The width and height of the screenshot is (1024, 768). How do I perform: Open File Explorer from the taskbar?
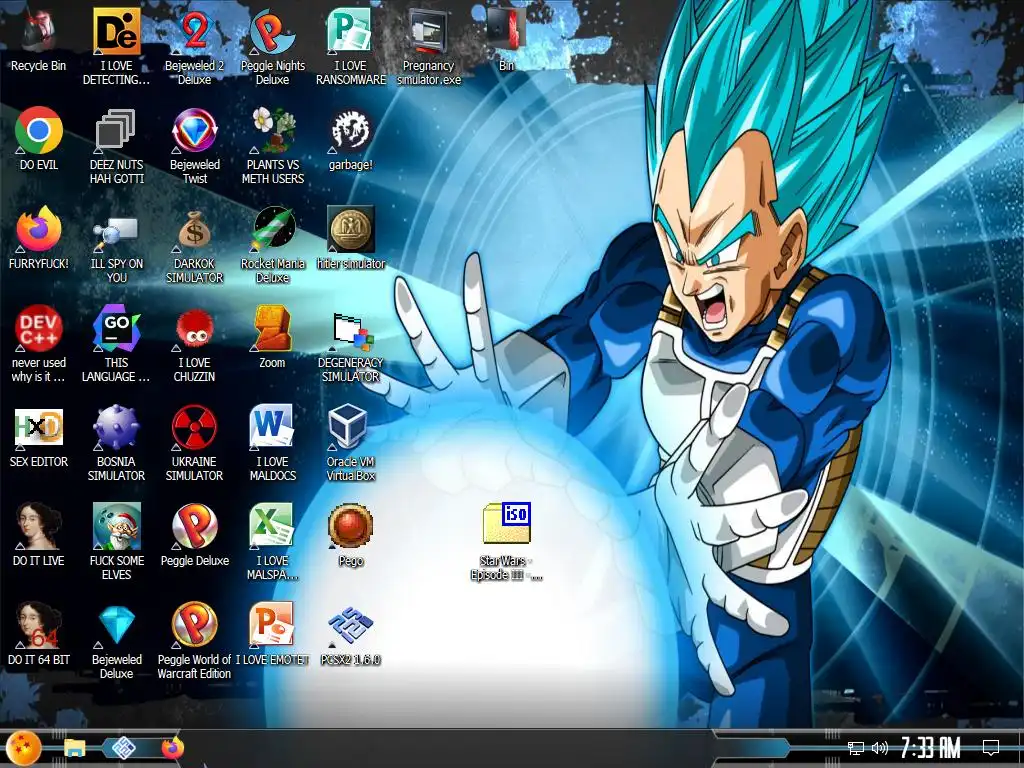tap(74, 748)
